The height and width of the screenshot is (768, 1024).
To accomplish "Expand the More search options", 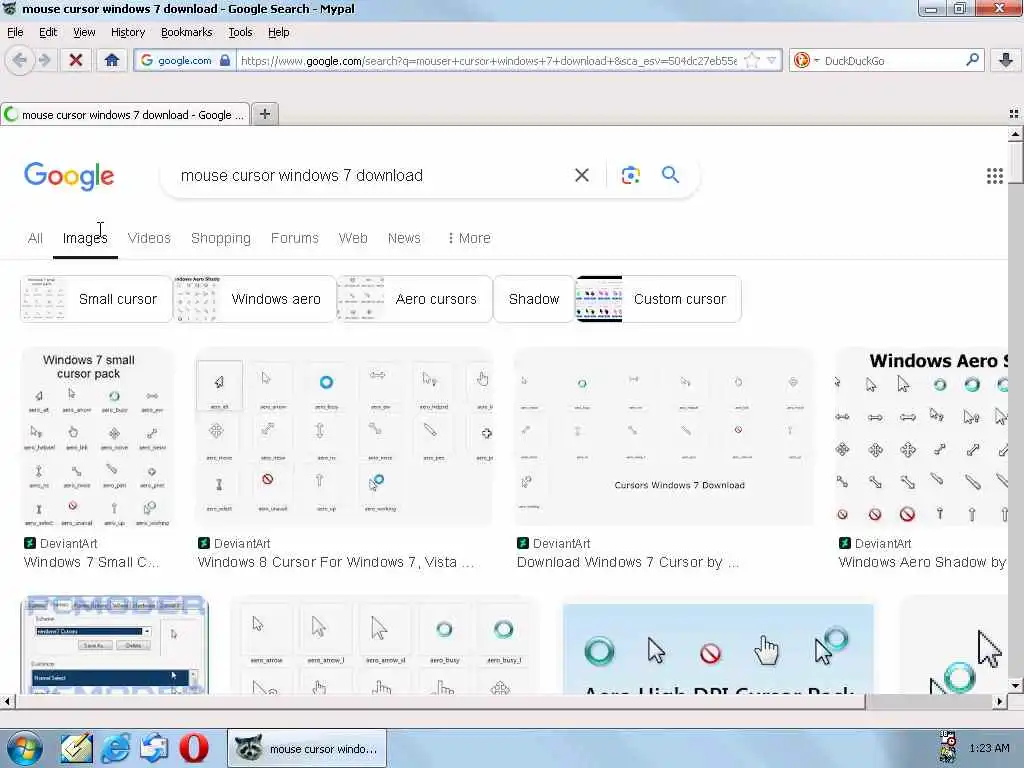I will point(468,238).
